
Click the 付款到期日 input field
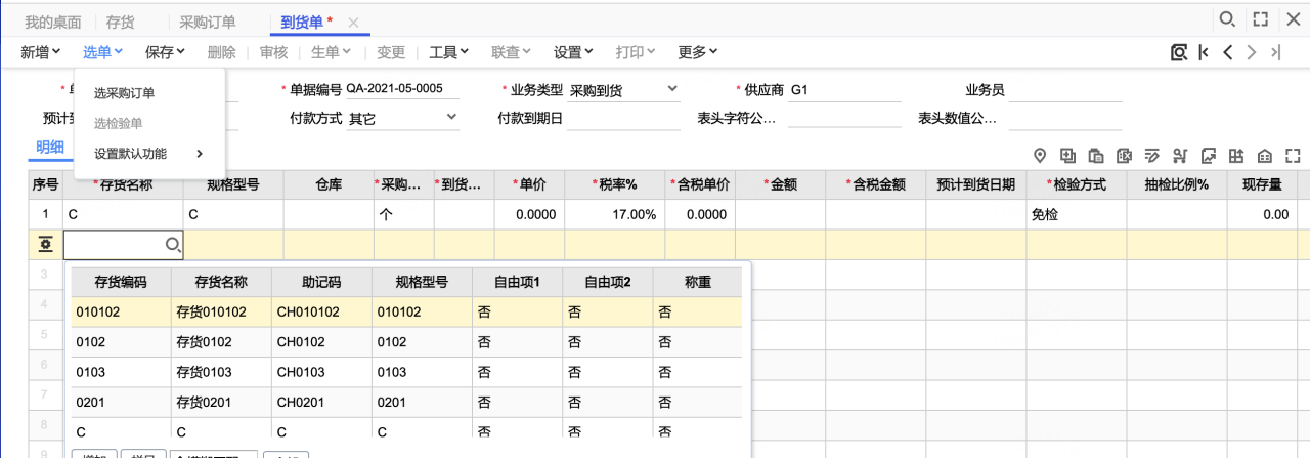point(624,118)
